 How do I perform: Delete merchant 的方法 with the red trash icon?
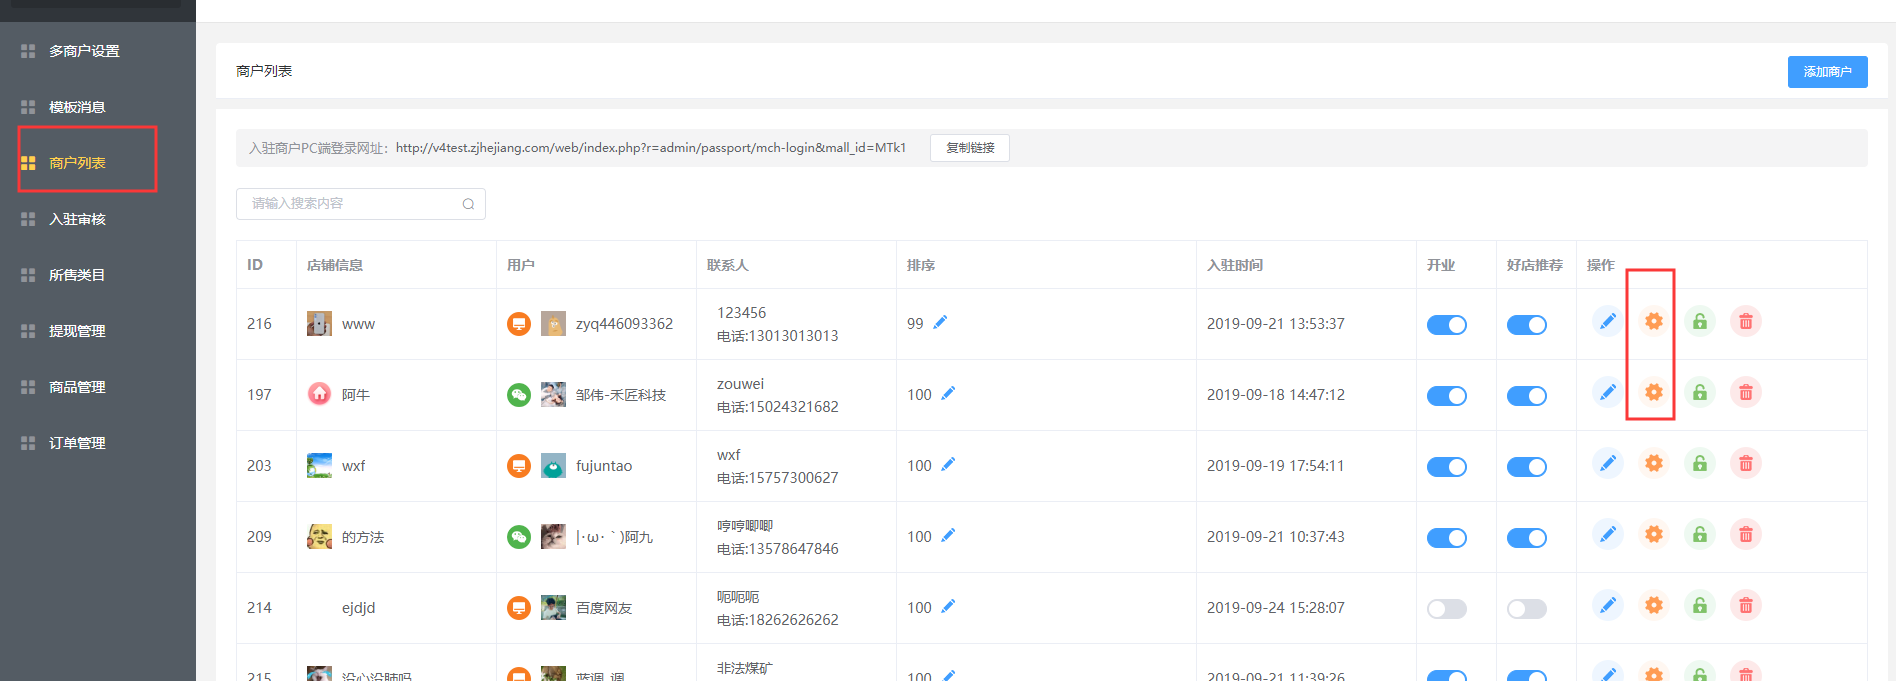[1745, 535]
